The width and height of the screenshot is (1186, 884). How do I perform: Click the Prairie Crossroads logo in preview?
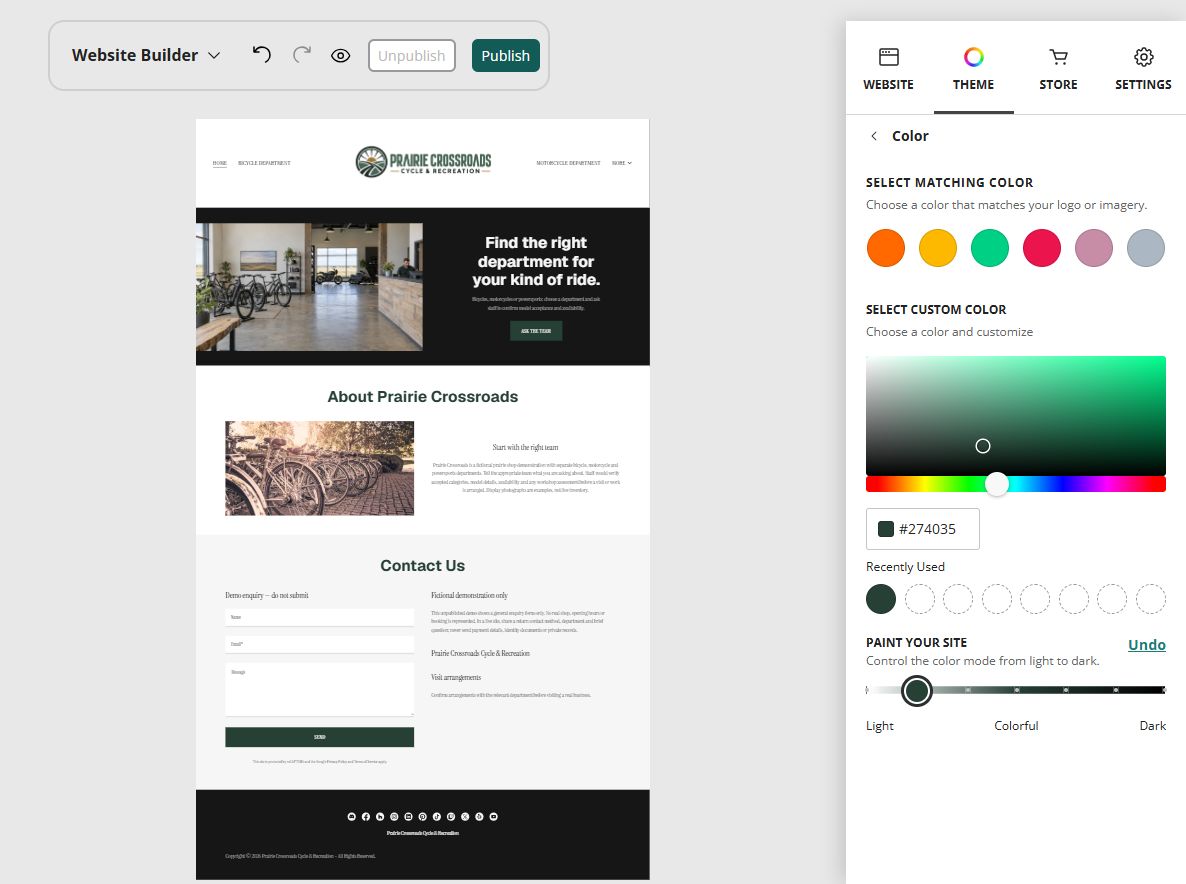click(423, 162)
